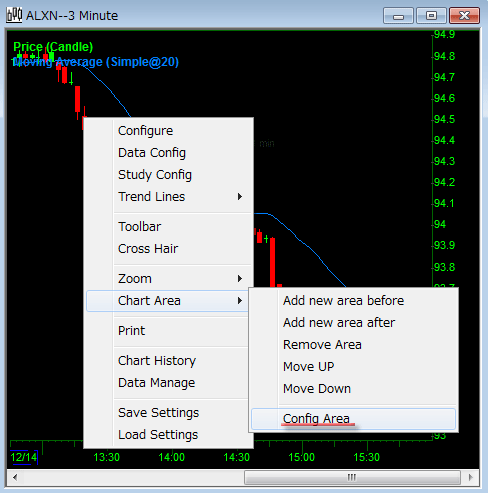Click the chart icon in title bar

click(x=14, y=15)
